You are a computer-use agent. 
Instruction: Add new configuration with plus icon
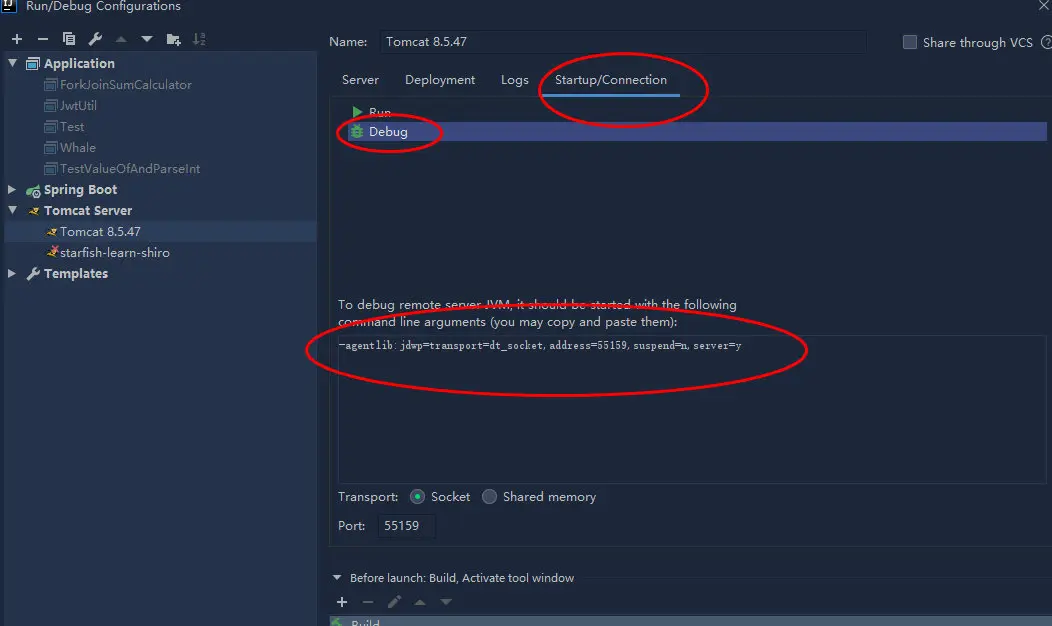(x=17, y=39)
